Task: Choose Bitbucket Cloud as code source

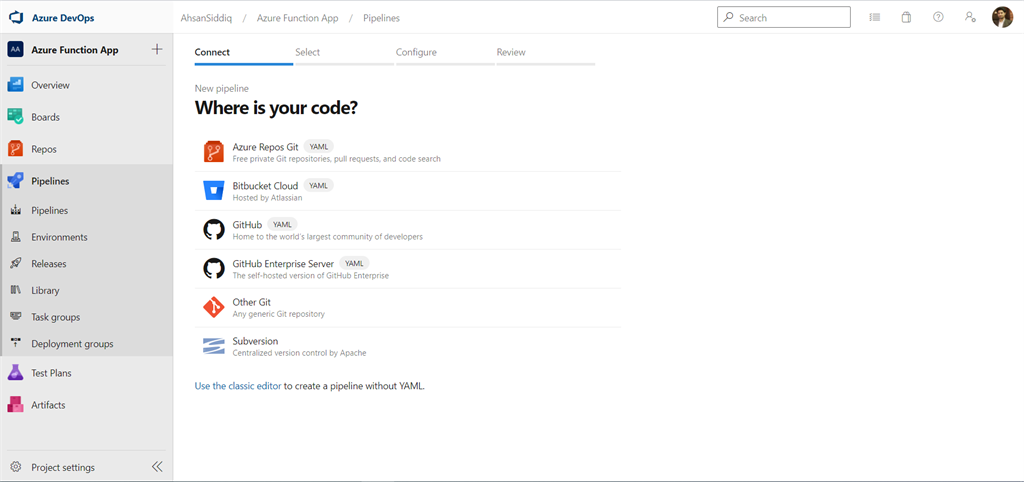Action: coord(408,191)
